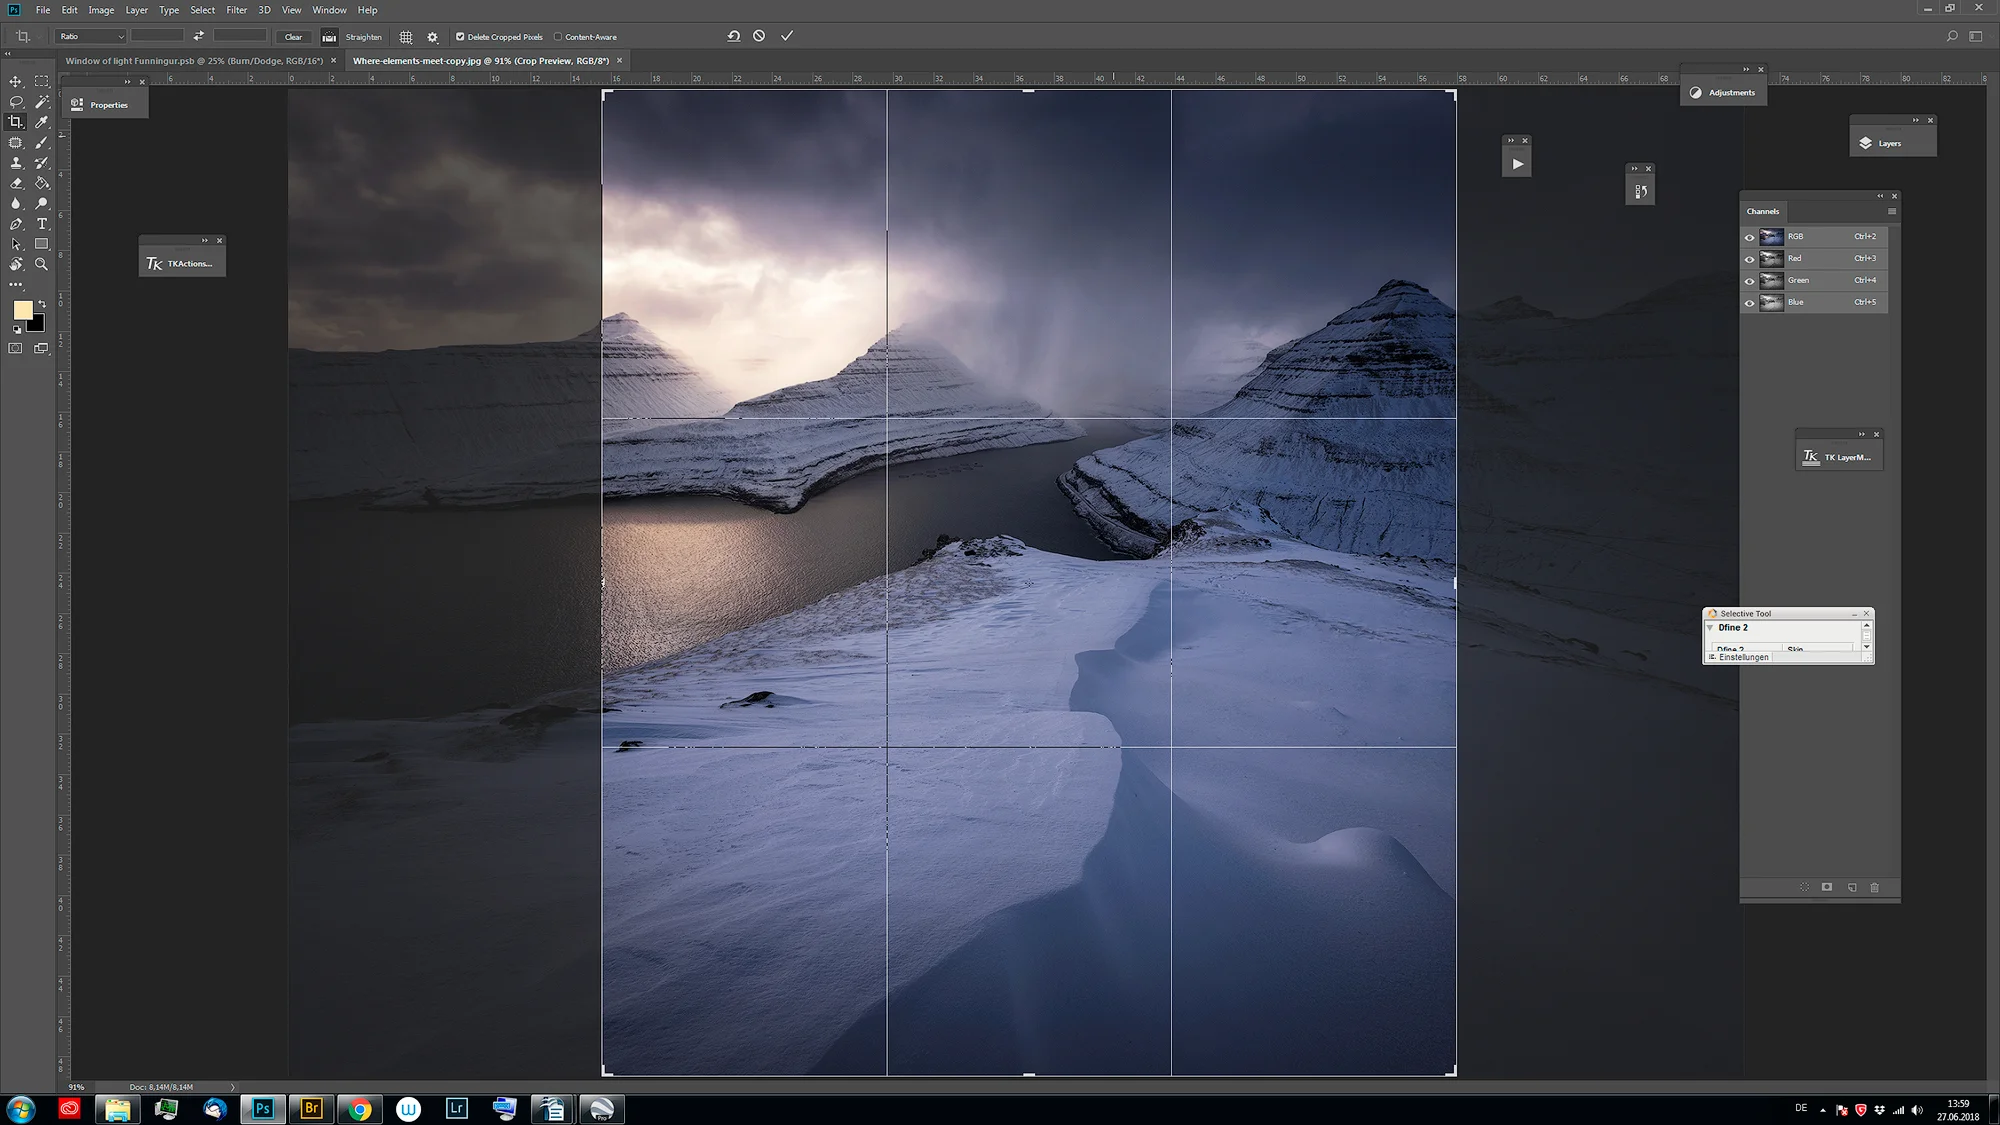Viewport: 2000px width, 1125px height.
Task: Select the Channels panel tab
Action: click(x=1763, y=211)
